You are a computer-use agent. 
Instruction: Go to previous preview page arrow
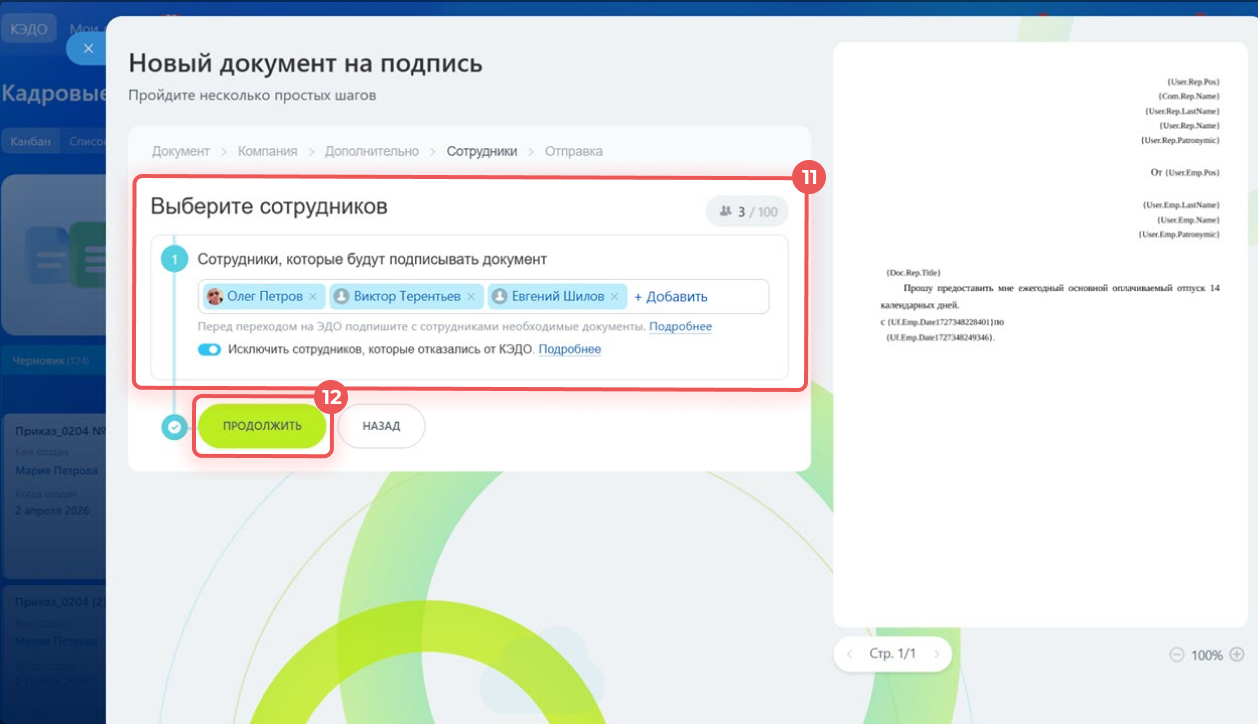(x=850, y=654)
